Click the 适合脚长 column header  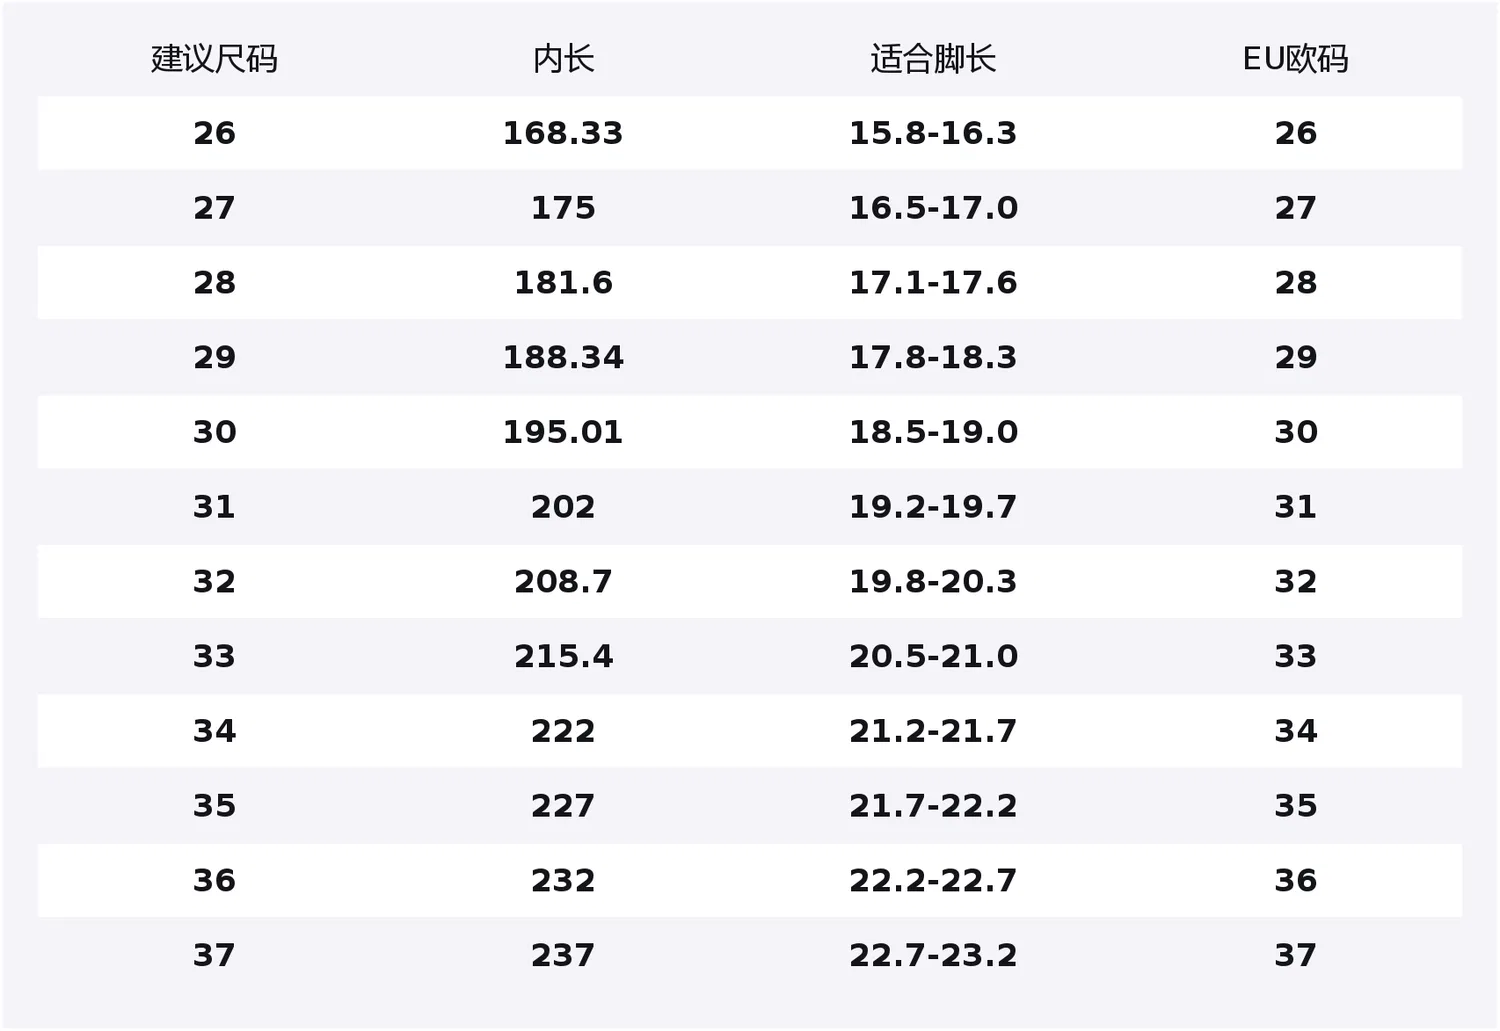(933, 59)
